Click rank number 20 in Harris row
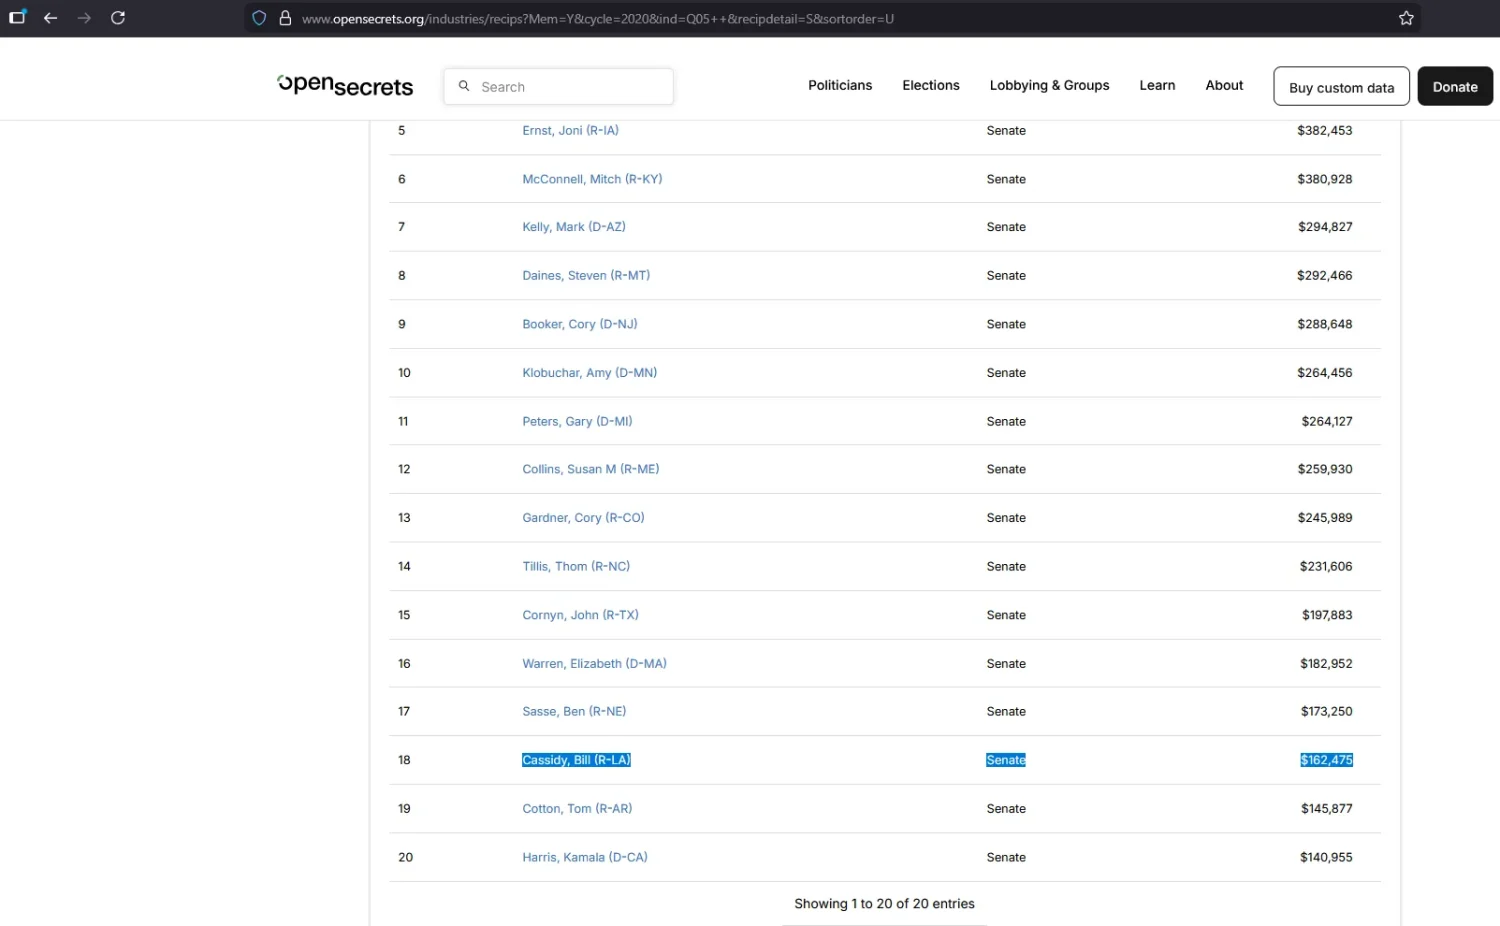 pyautogui.click(x=405, y=858)
